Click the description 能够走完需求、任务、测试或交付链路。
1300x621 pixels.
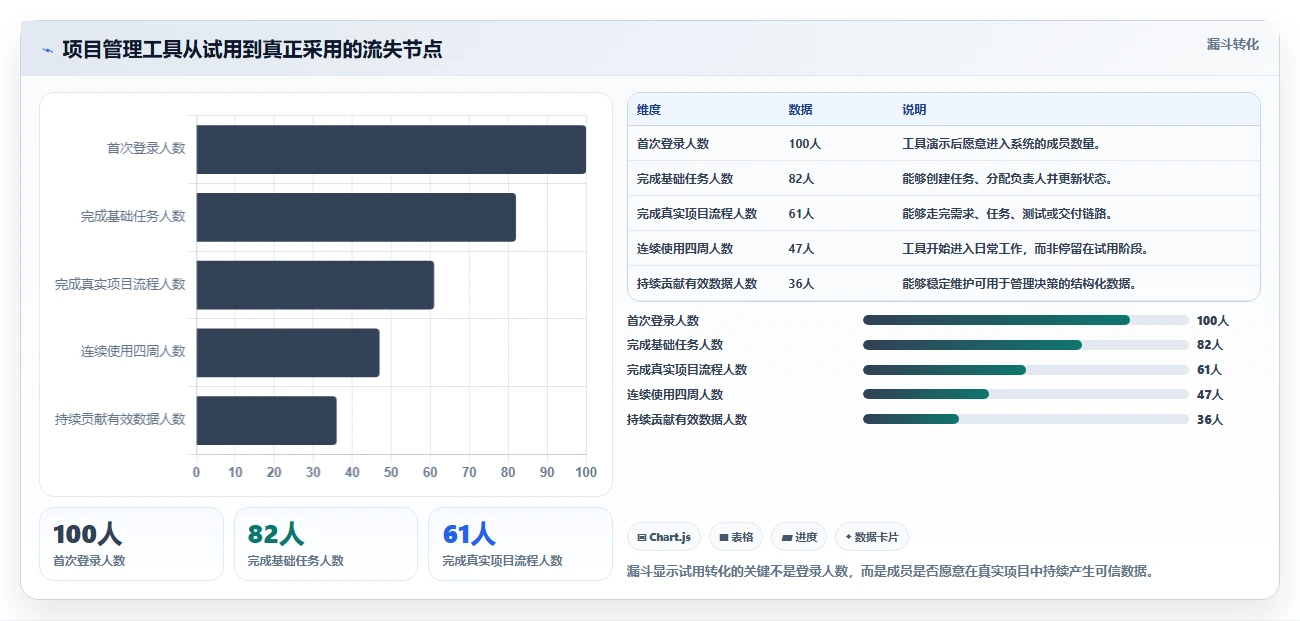click(x=1007, y=214)
